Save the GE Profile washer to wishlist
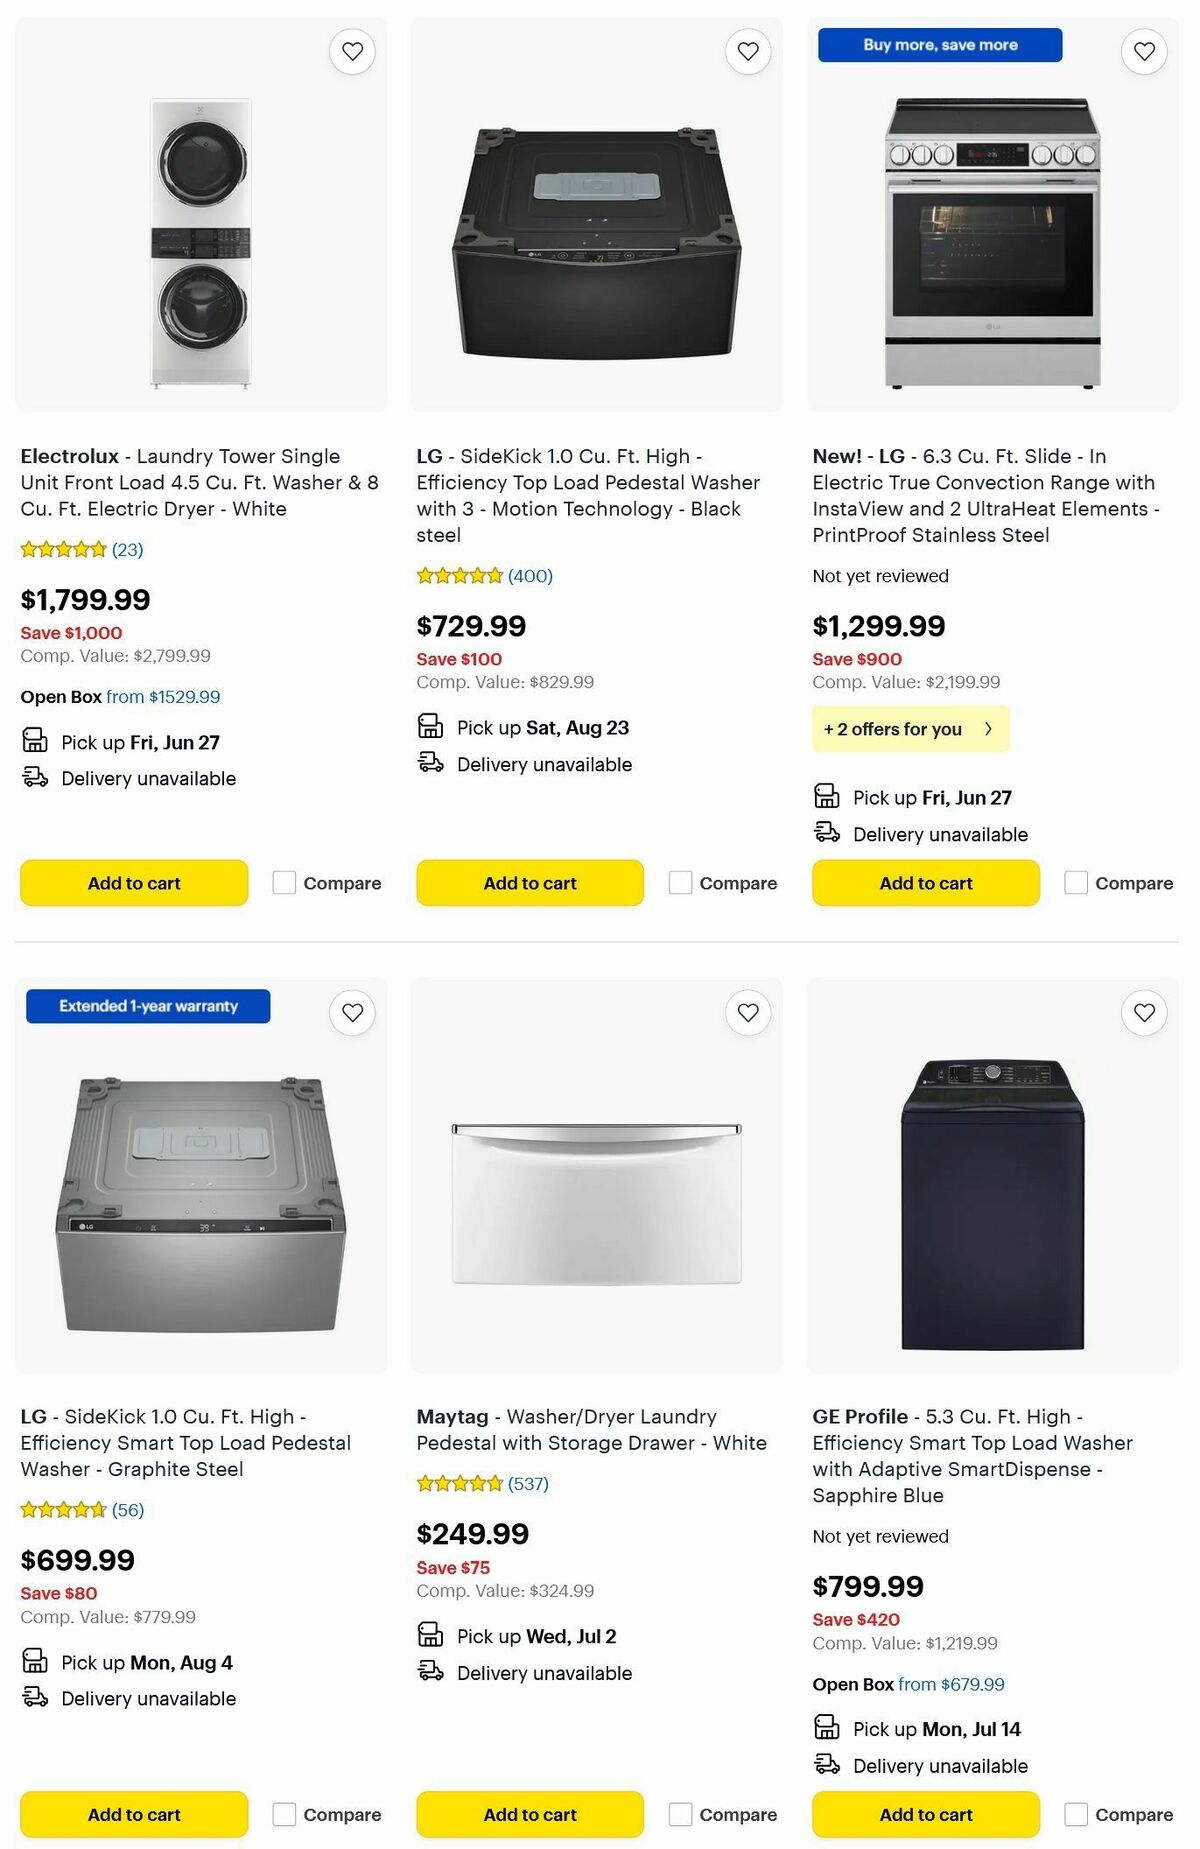This screenshot has height=1849, width=1200. (1144, 1012)
